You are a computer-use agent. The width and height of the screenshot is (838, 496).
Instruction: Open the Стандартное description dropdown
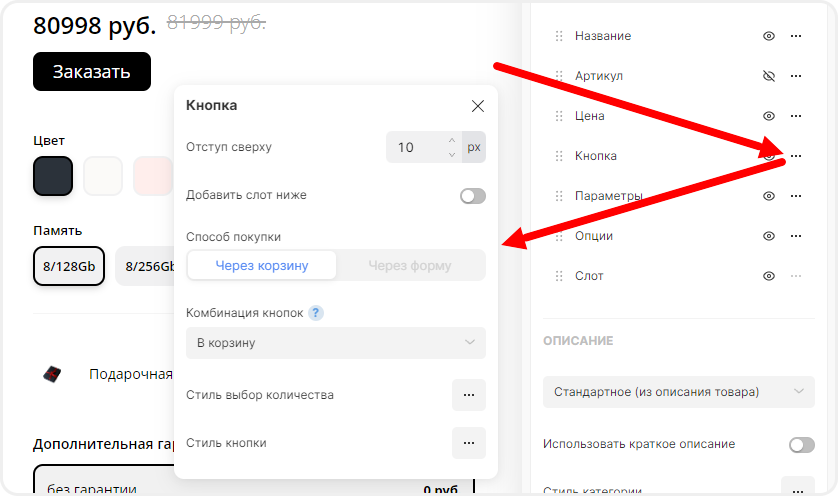point(678,391)
